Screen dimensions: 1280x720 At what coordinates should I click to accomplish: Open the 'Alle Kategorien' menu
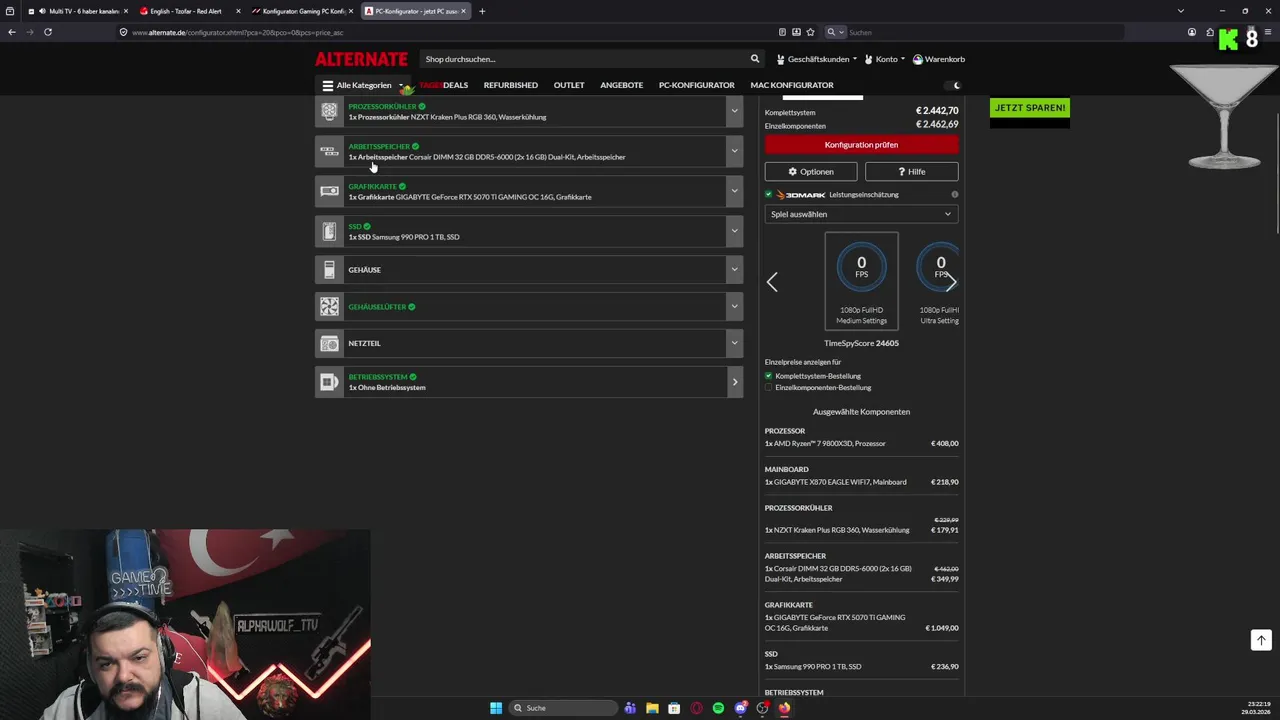point(362,85)
